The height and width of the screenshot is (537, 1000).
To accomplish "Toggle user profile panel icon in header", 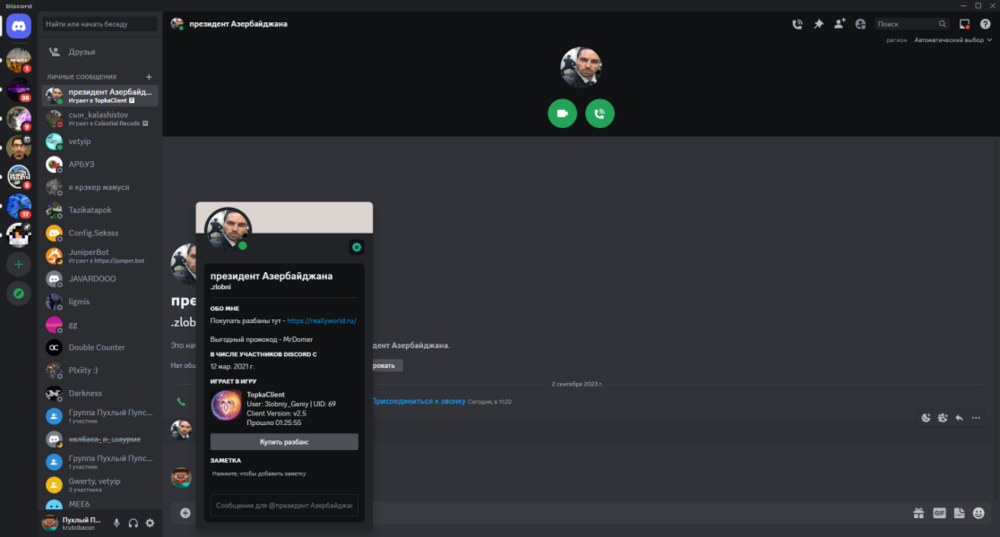I will [860, 24].
